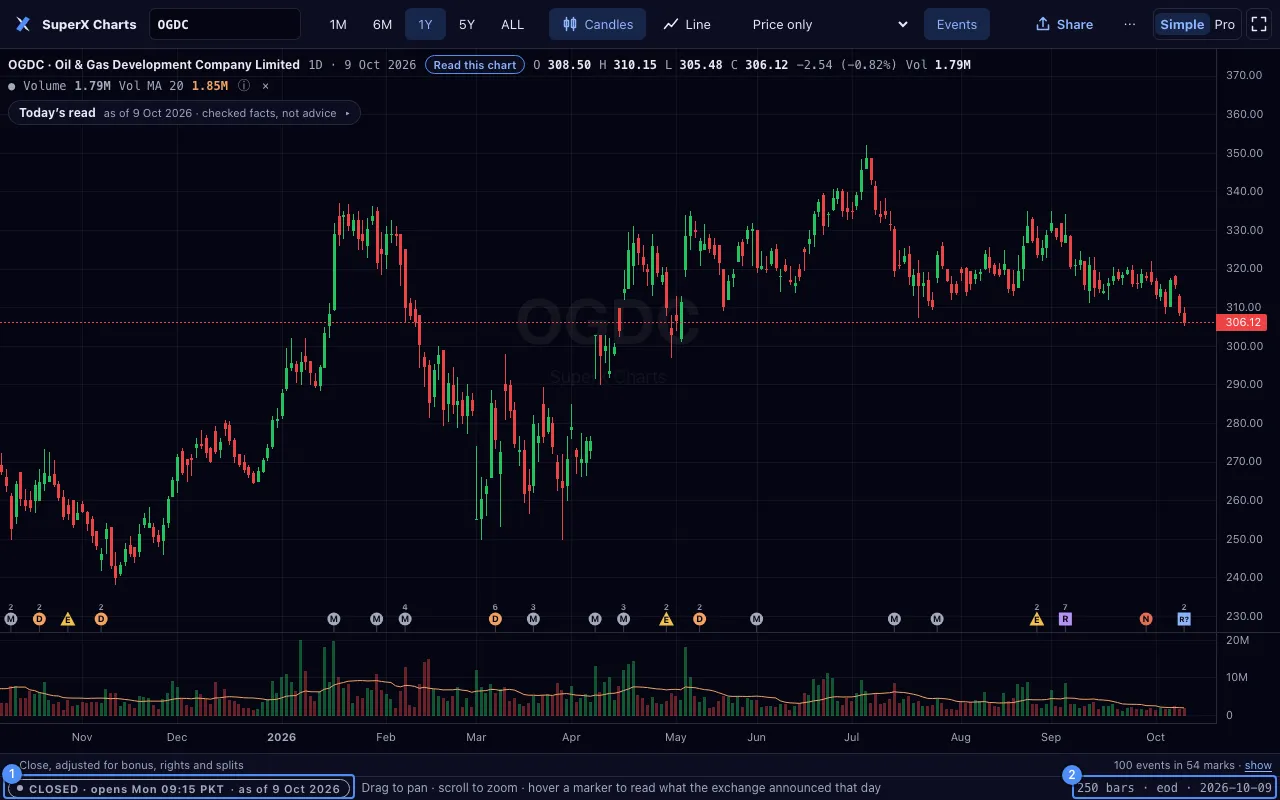This screenshot has height=800, width=1280.
Task: Toggle the Events overlay button
Action: point(957,24)
